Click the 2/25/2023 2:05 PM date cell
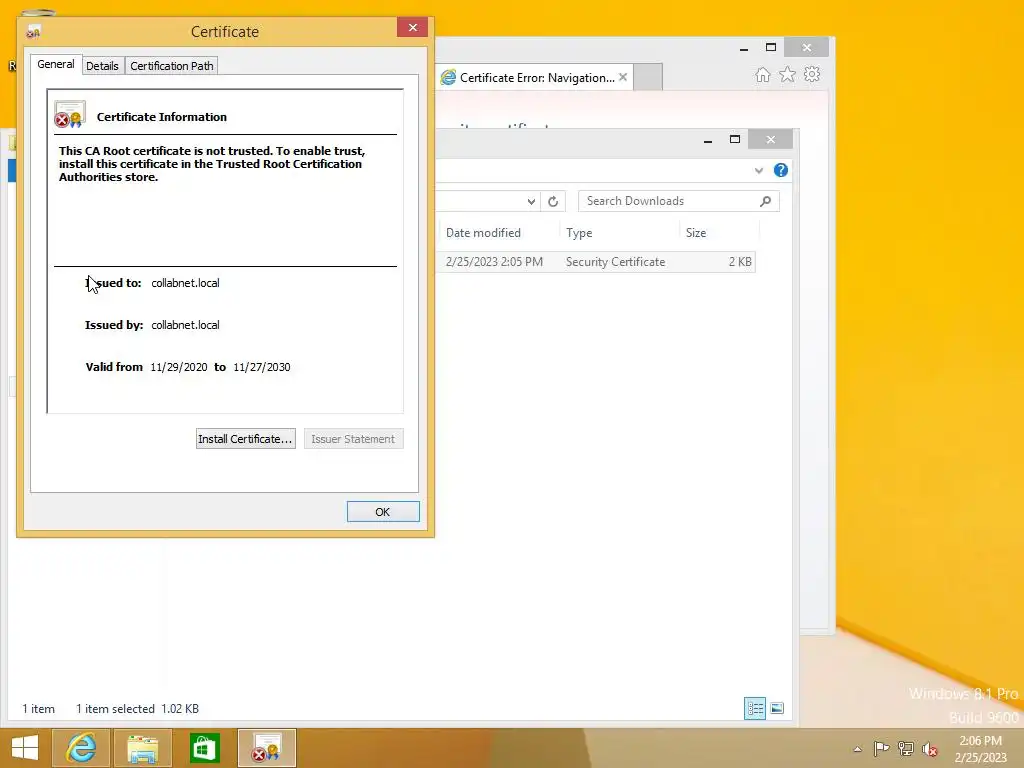Viewport: 1024px width, 768px height. point(494,262)
